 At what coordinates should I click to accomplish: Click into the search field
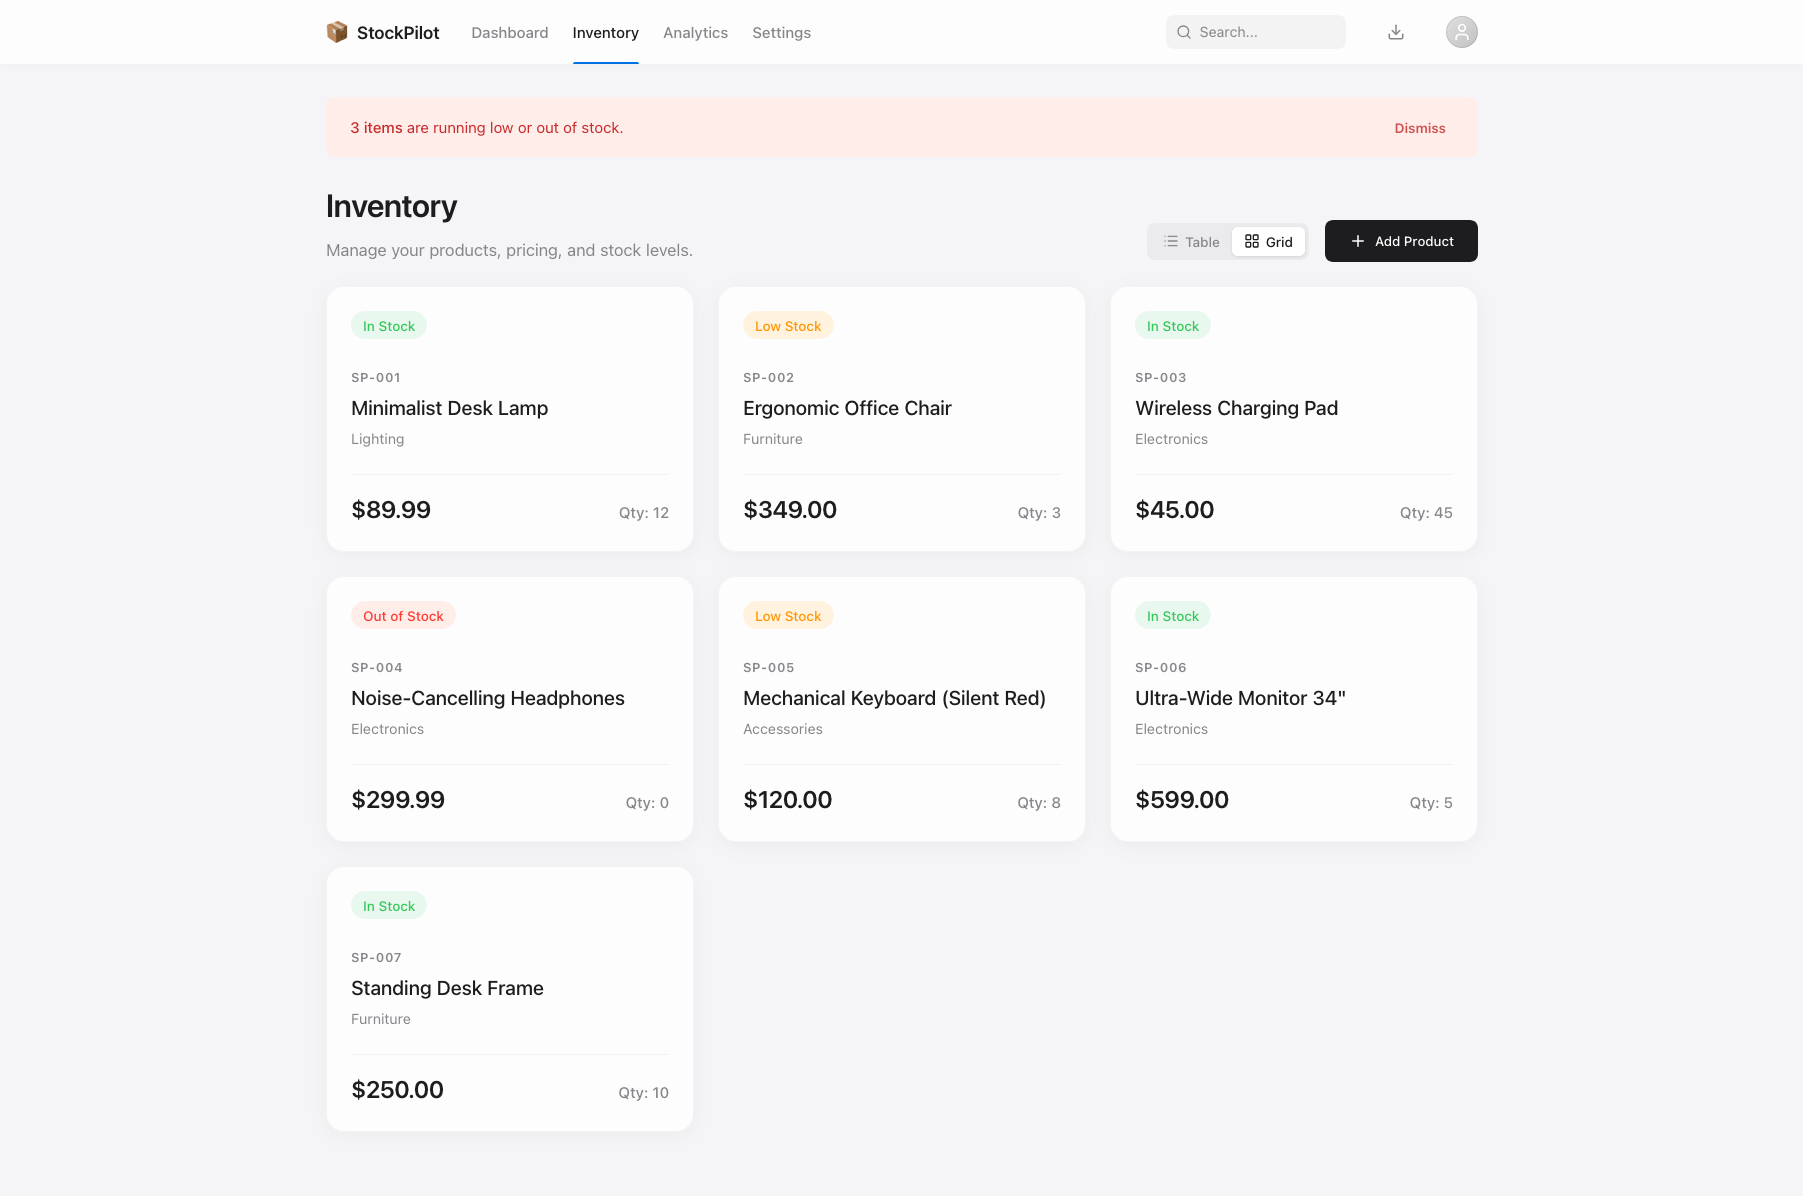tap(1255, 32)
